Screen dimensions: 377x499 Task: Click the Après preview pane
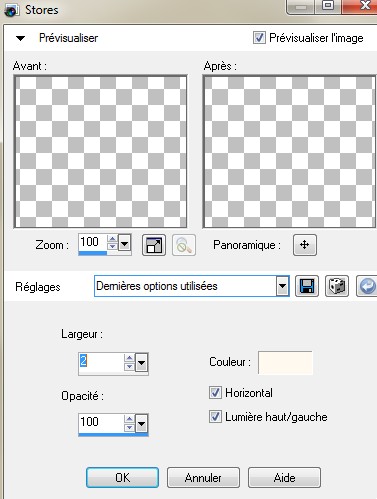pyautogui.click(x=289, y=152)
